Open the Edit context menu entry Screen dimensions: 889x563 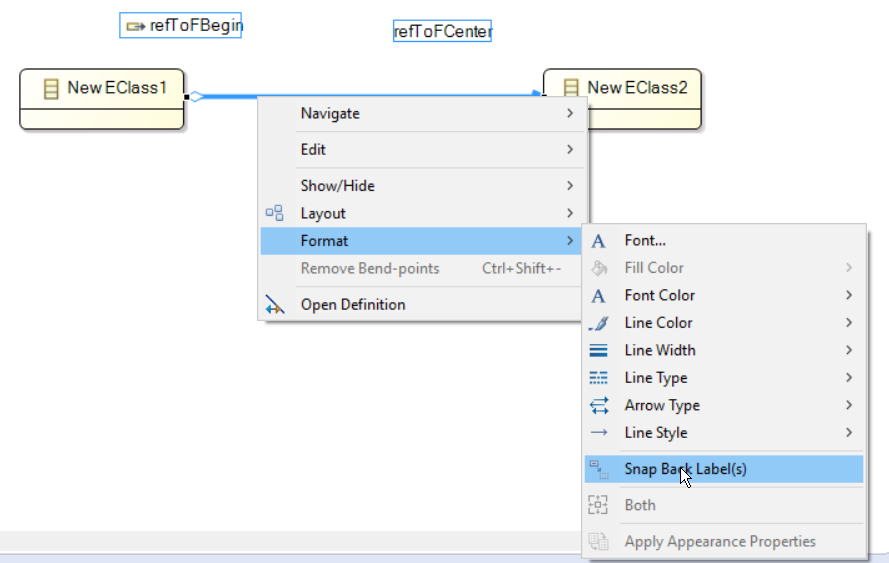[x=314, y=150]
